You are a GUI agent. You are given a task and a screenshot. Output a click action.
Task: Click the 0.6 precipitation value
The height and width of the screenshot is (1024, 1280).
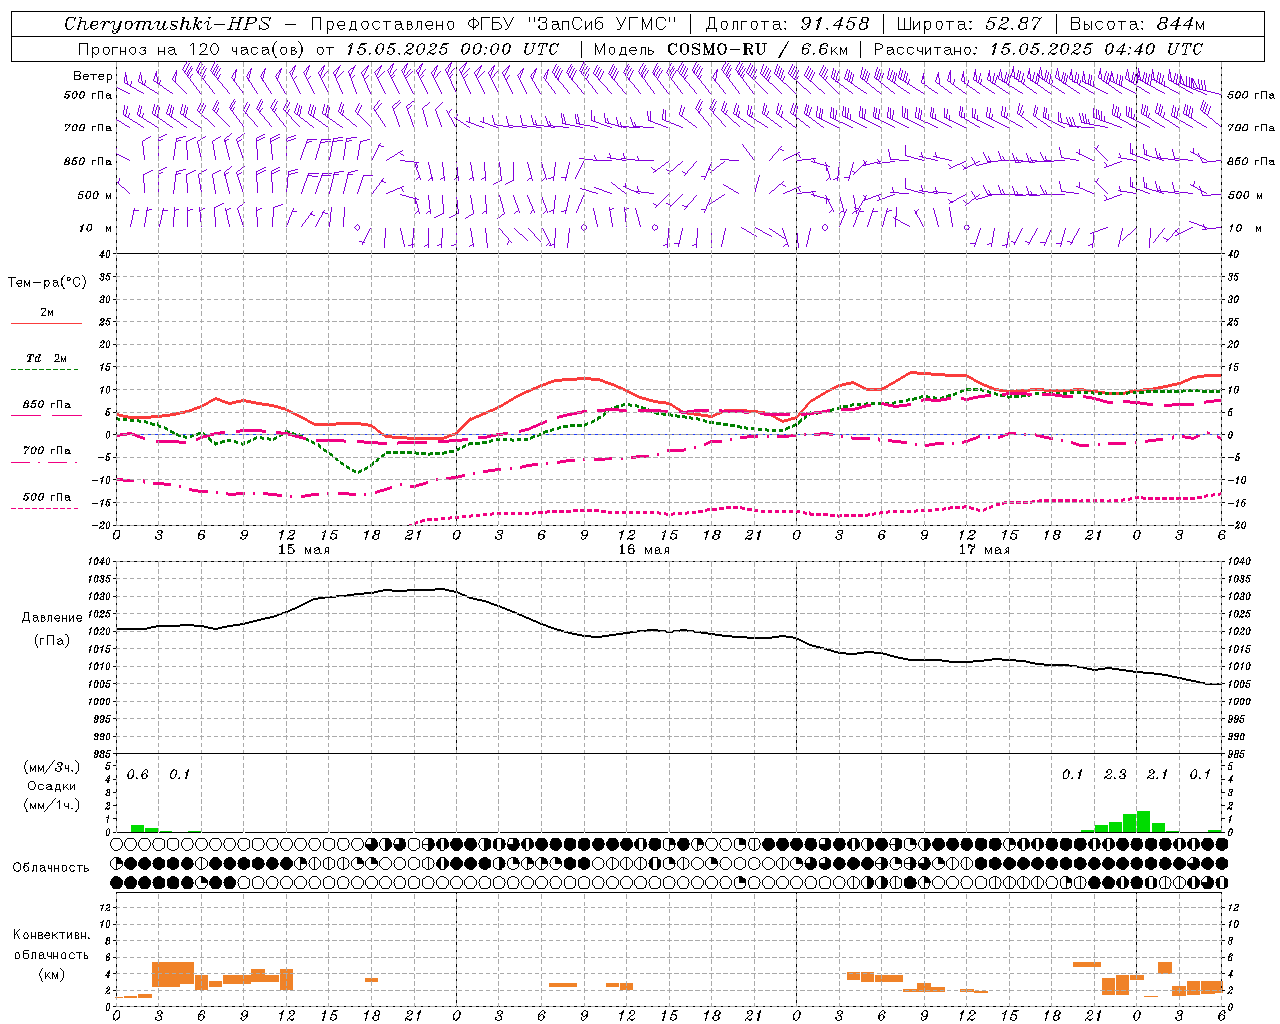tap(137, 775)
